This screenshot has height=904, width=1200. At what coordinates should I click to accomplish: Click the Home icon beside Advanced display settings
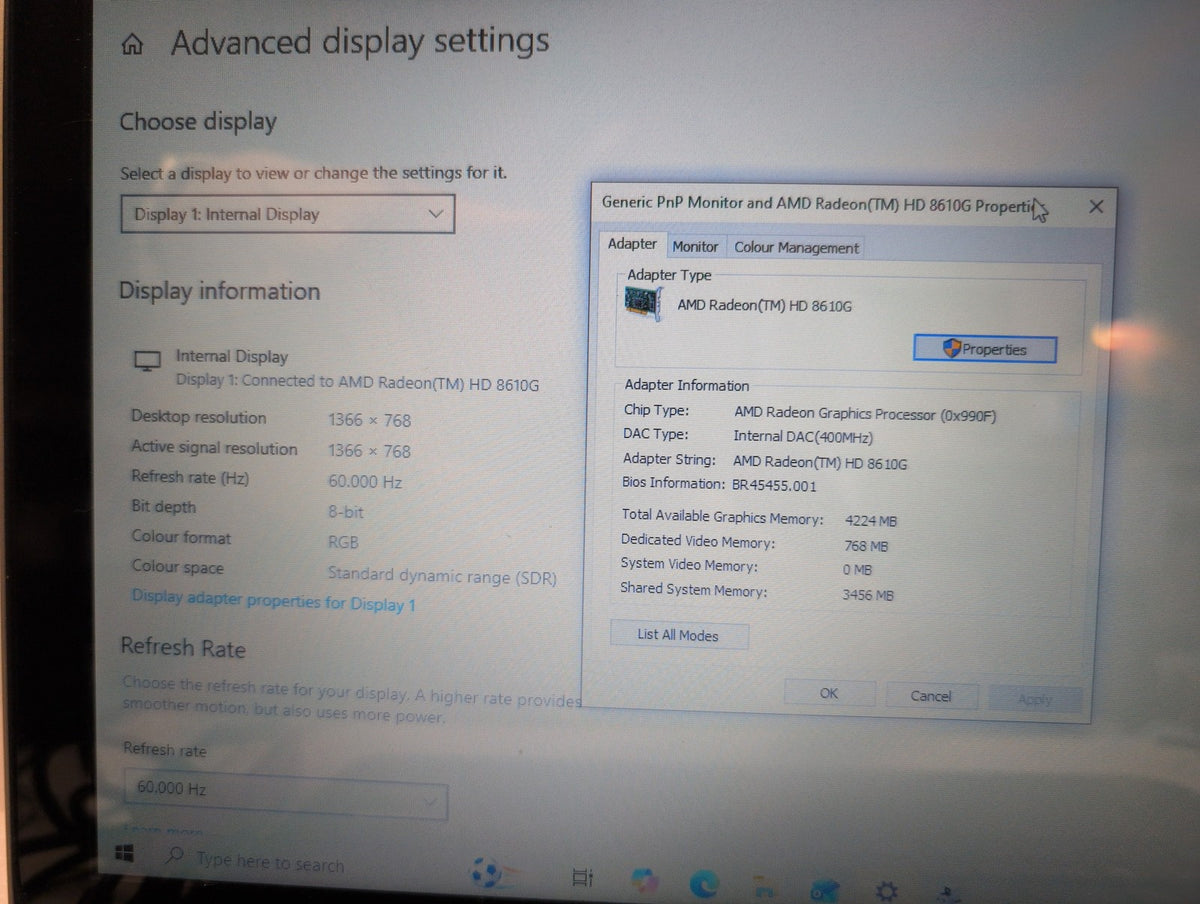point(132,45)
